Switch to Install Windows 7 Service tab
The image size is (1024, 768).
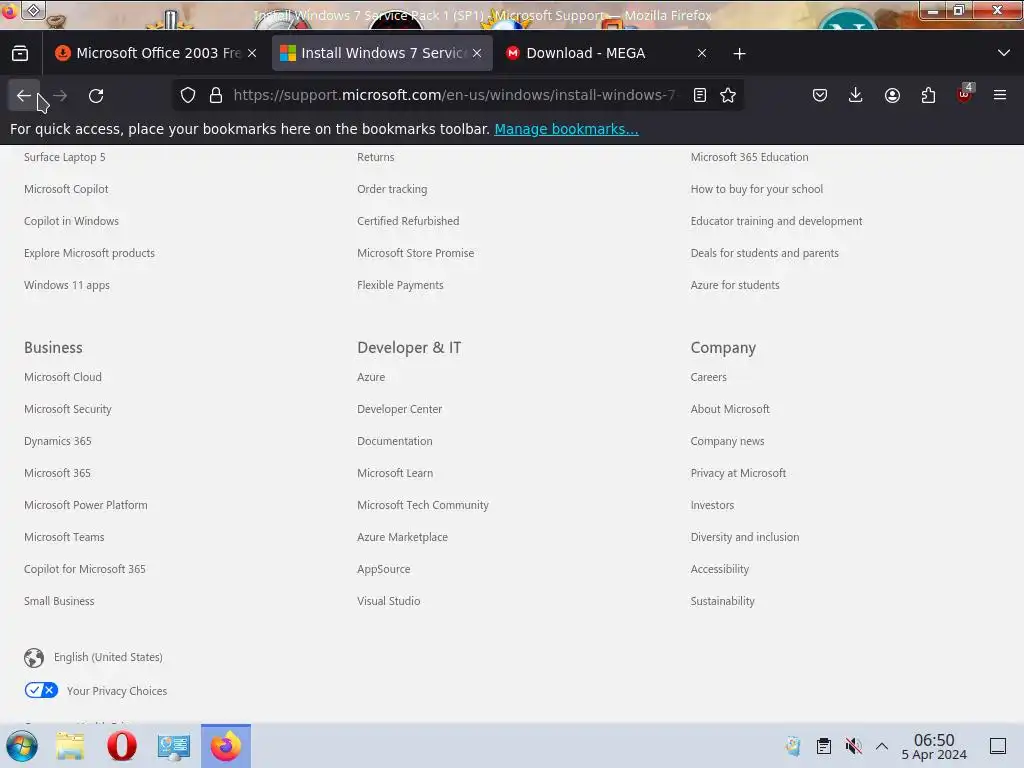381,54
